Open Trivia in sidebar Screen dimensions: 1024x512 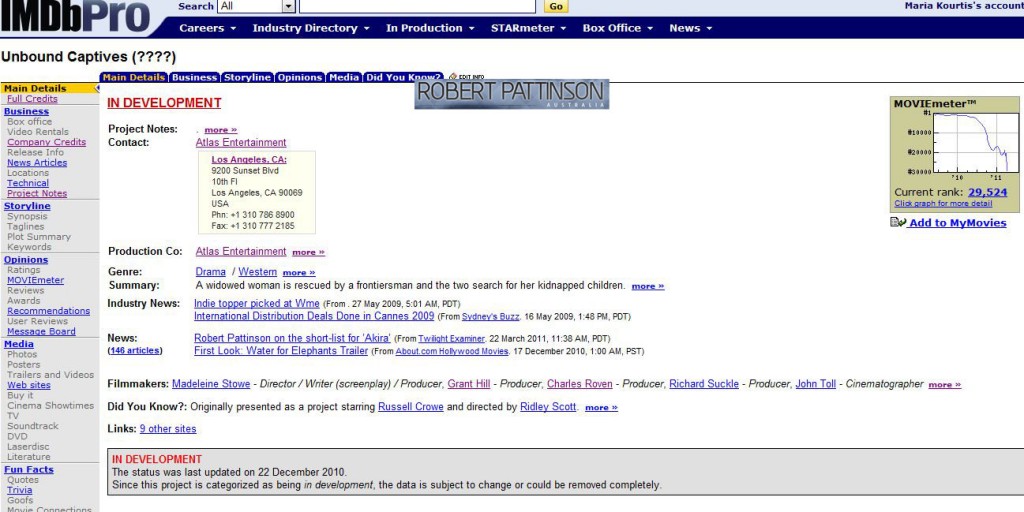tap(20, 490)
